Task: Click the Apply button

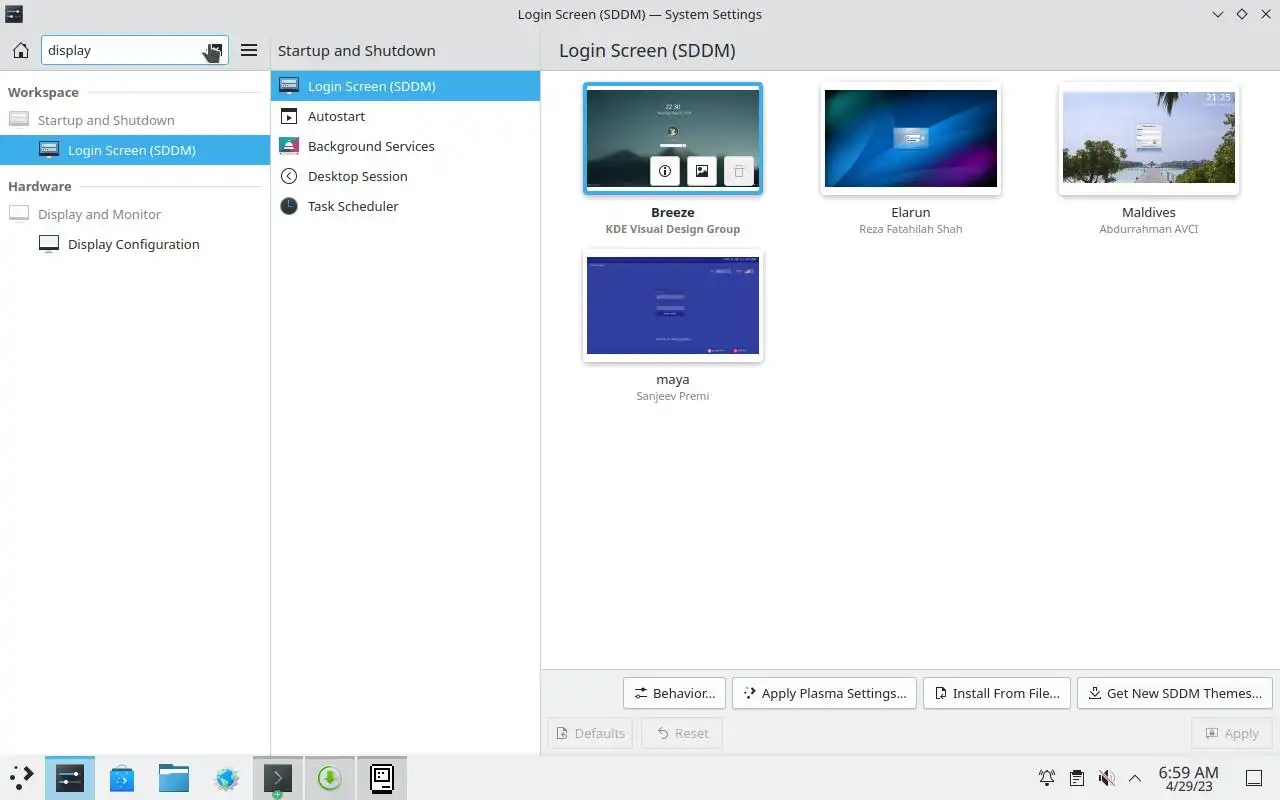Action: [x=1232, y=733]
